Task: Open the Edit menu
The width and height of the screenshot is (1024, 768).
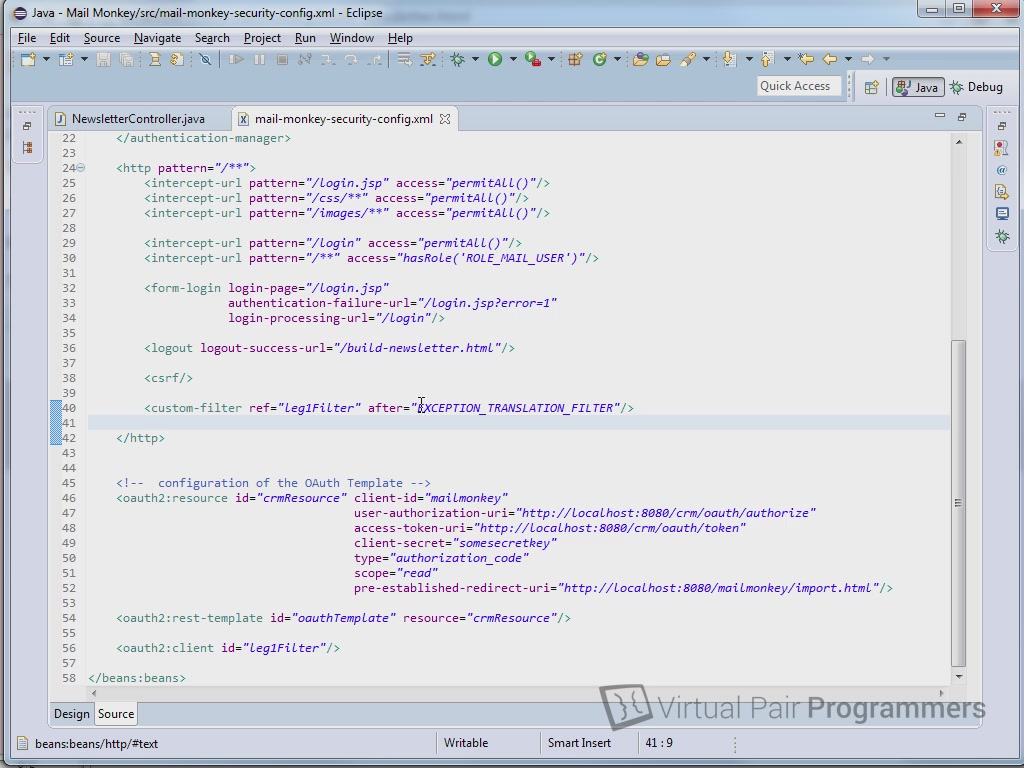Action: (59, 38)
